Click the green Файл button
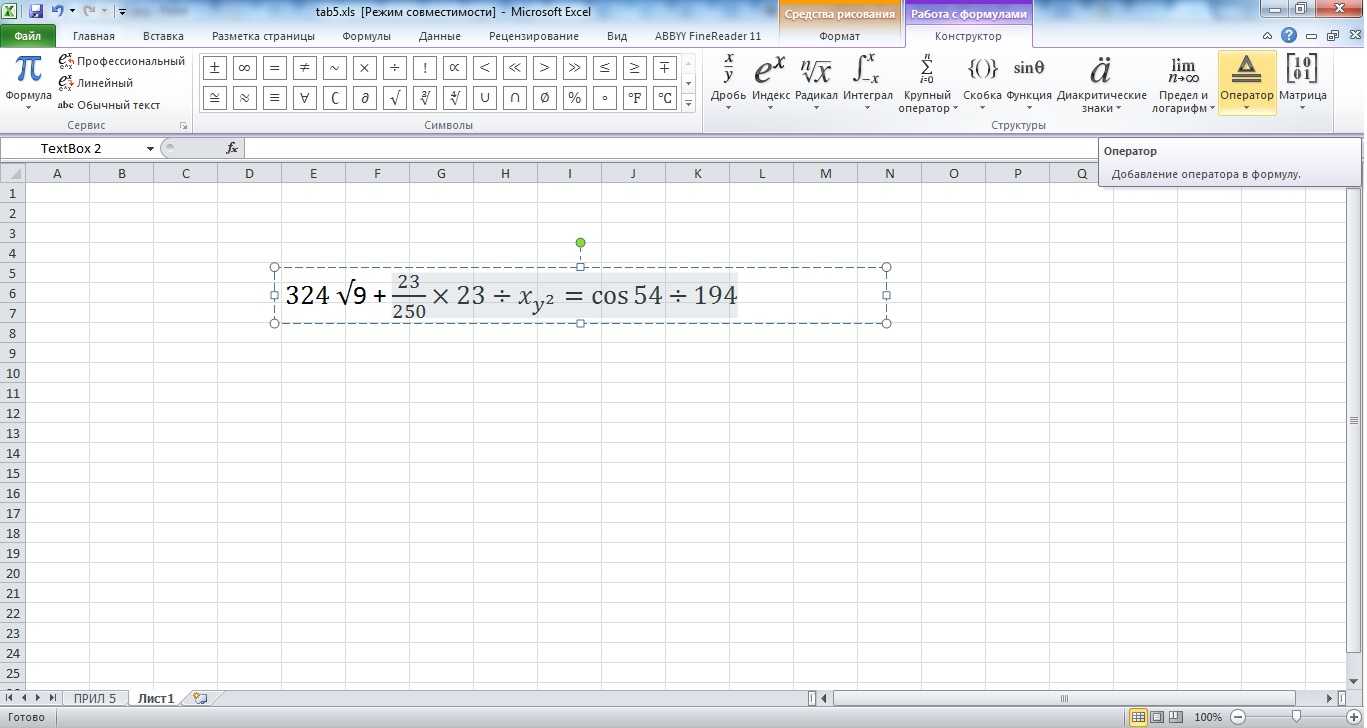 point(27,36)
